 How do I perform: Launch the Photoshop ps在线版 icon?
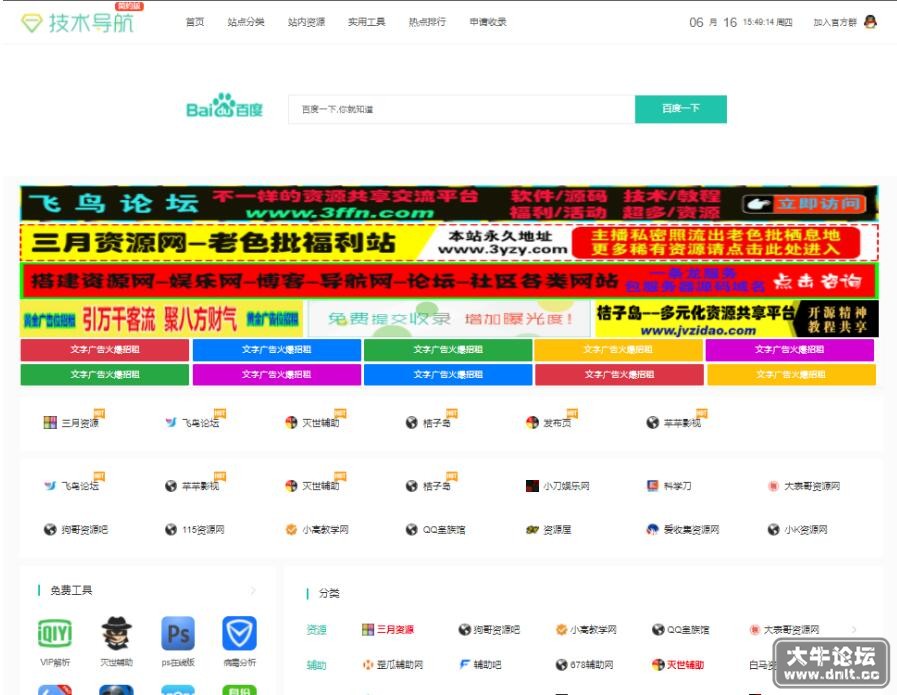178,633
